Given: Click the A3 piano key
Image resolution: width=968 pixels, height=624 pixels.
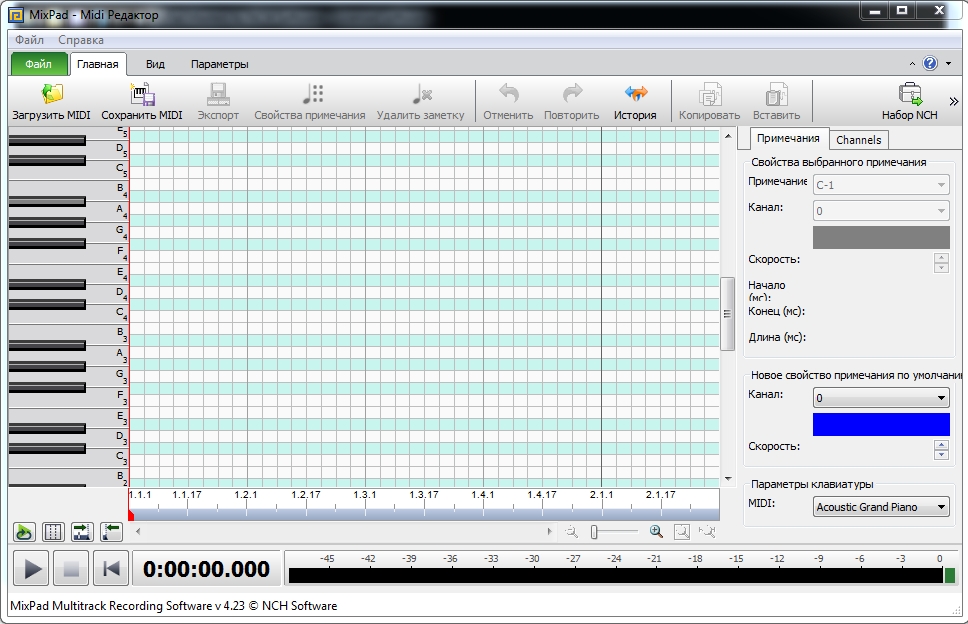Looking at the screenshot, I should click(106, 356).
